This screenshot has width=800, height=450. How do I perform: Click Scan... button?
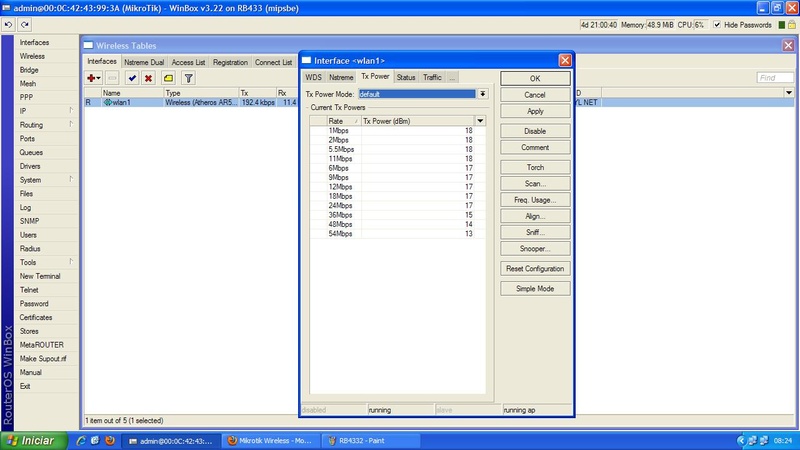pos(535,184)
